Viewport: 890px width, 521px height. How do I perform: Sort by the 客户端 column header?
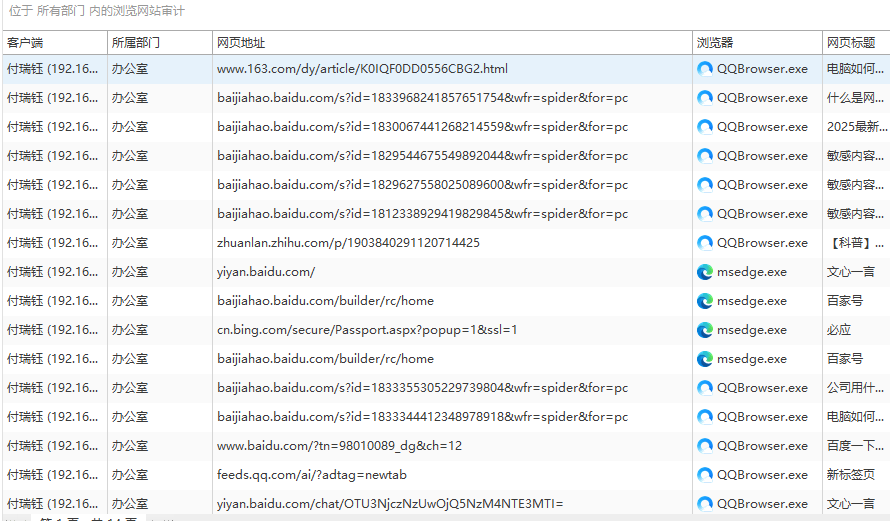tap(54, 43)
